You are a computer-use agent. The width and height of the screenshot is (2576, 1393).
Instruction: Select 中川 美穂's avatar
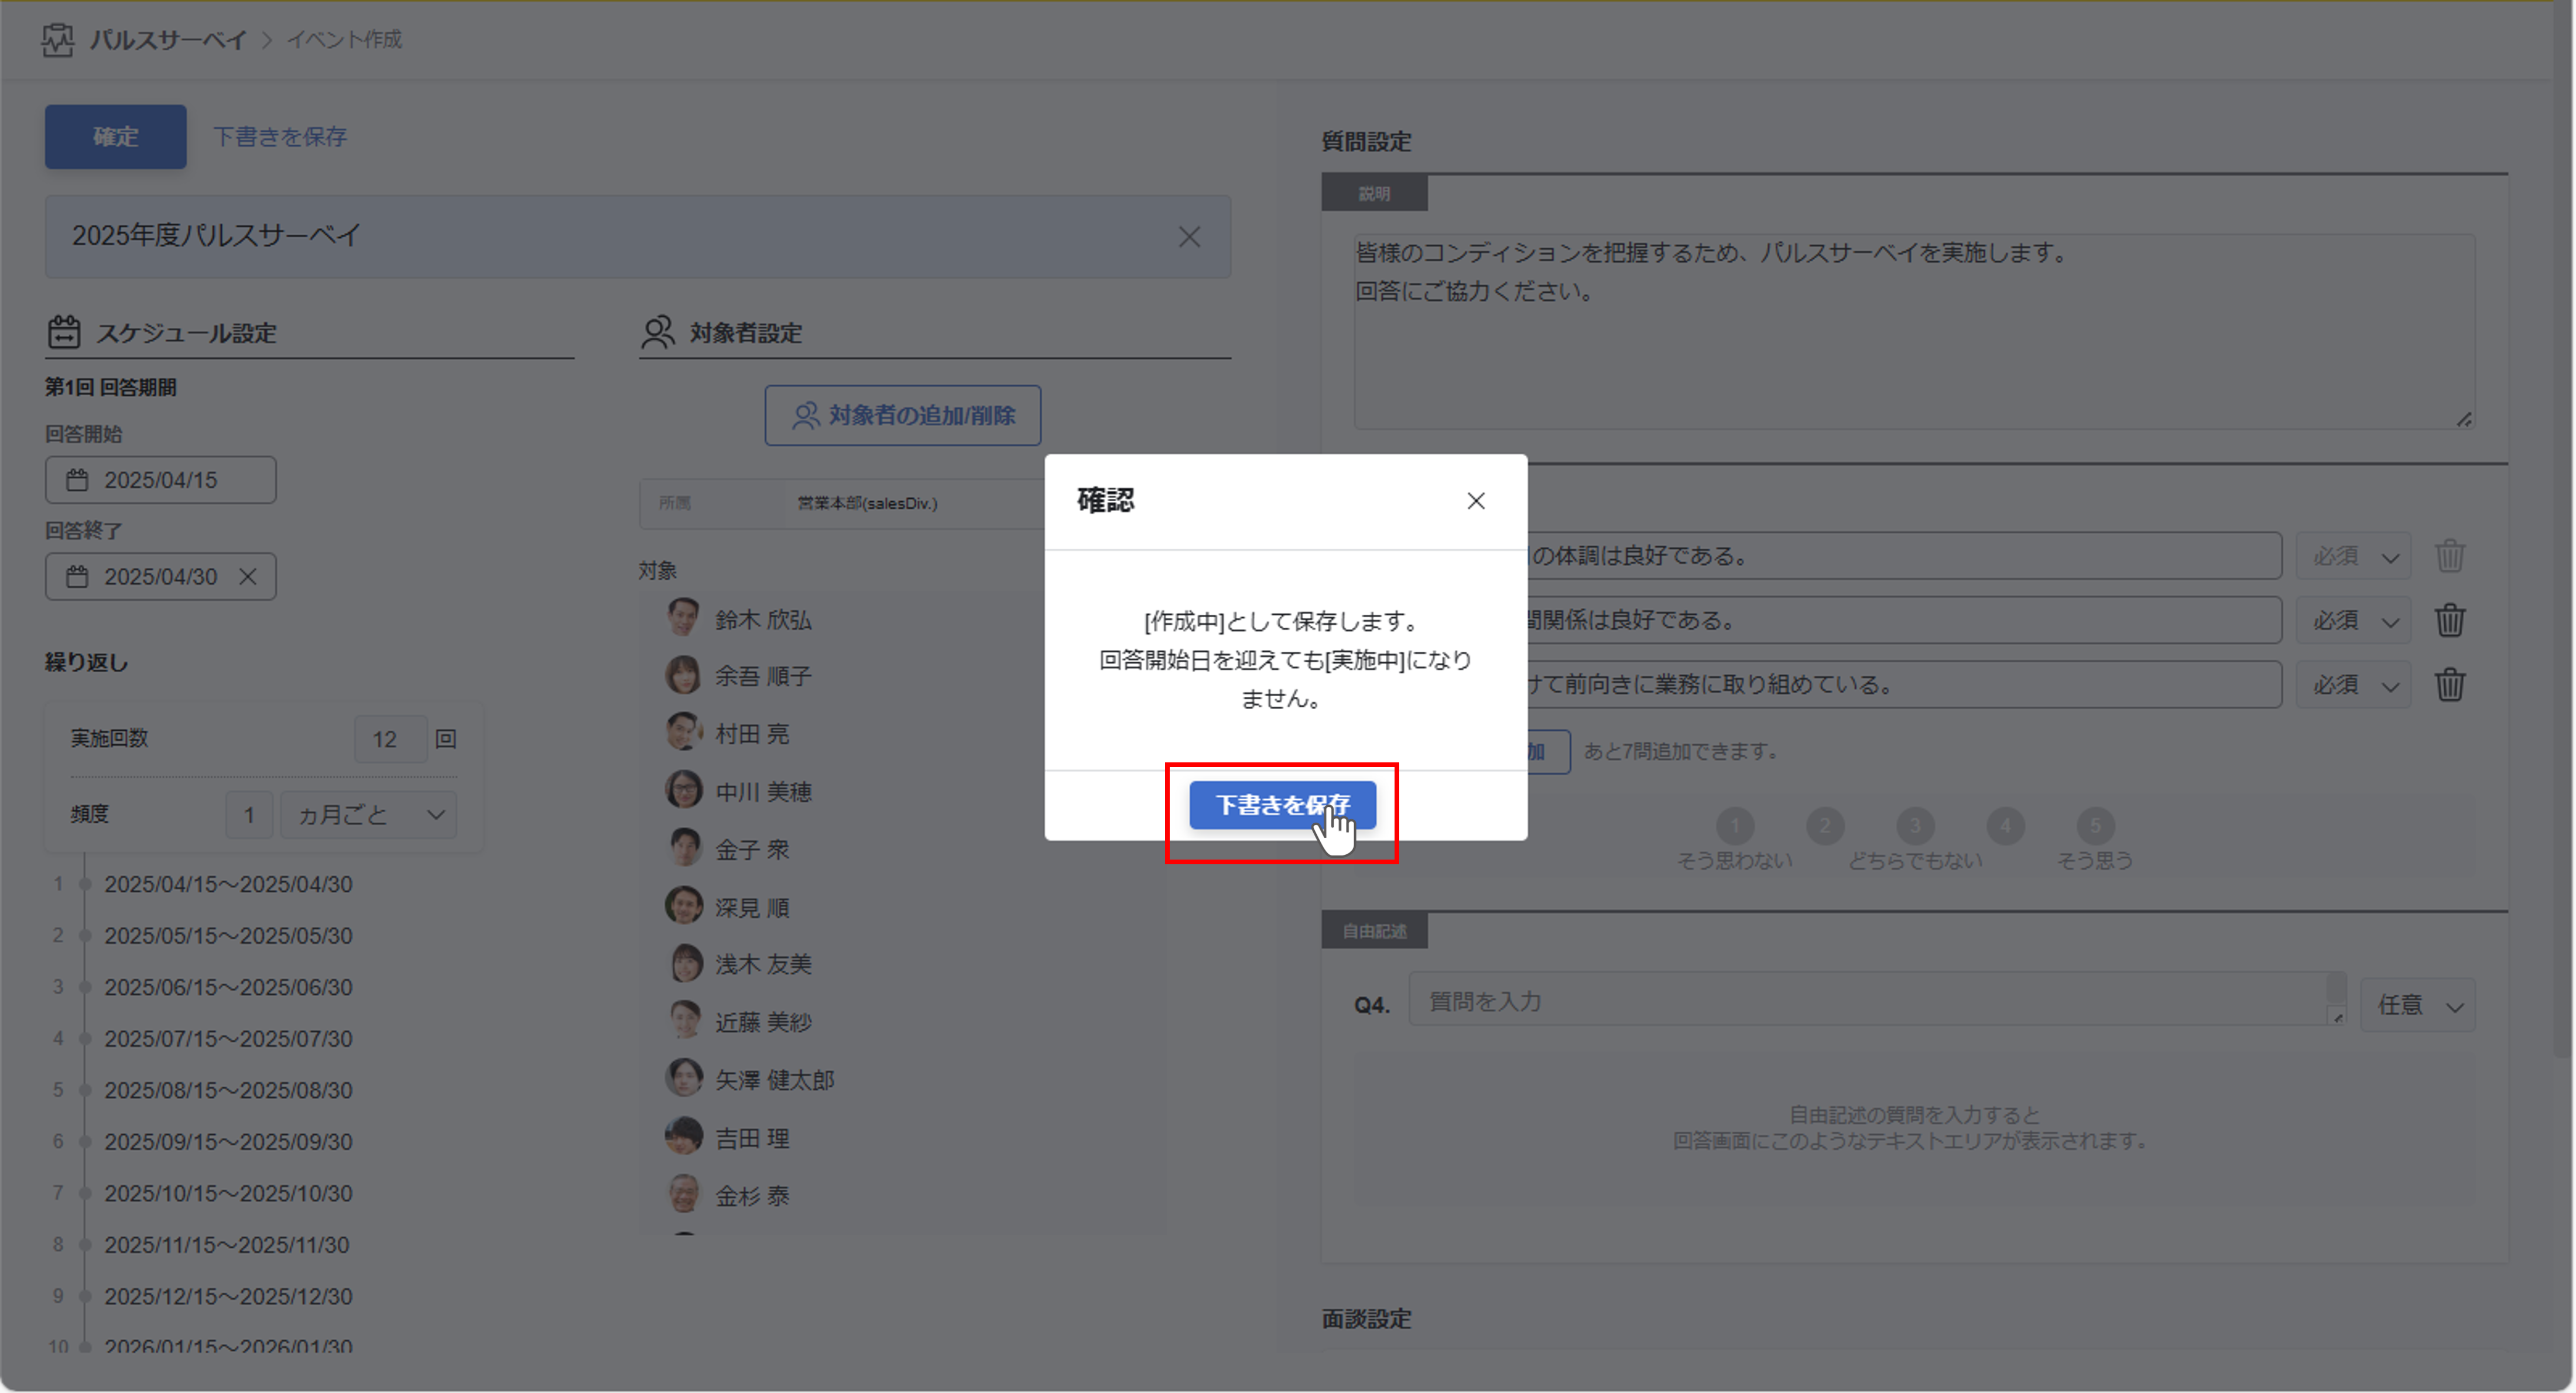point(684,791)
